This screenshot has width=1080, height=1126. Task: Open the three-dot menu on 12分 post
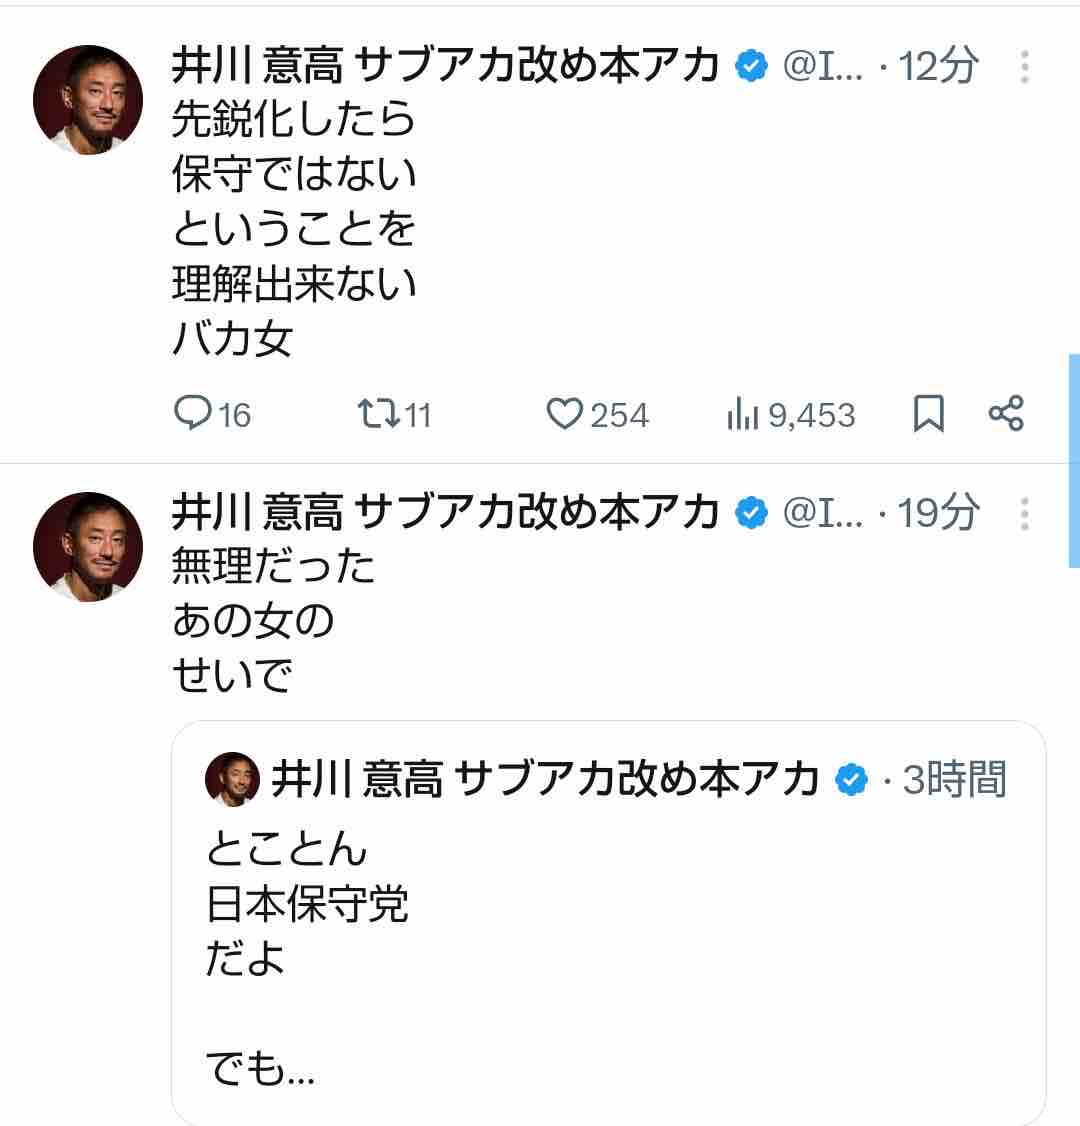(1024, 67)
